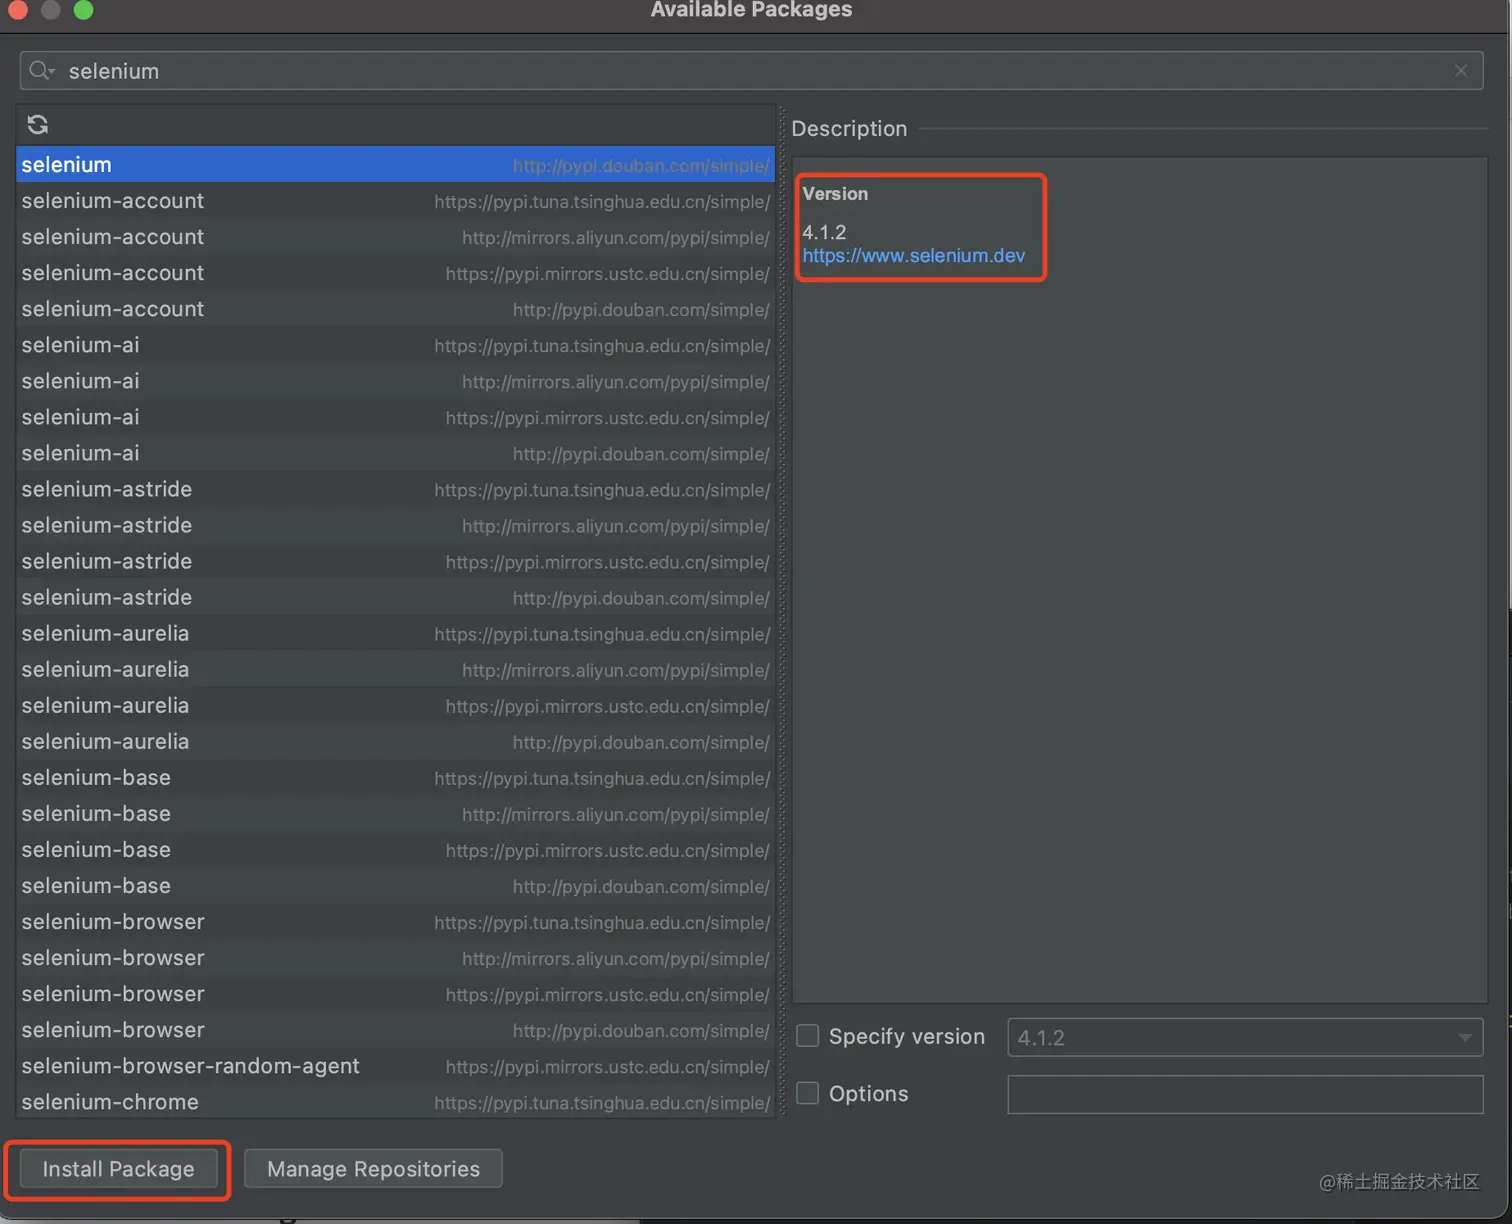Viewport: 1512px width, 1224px height.
Task: Select selenium-base from pypi.douban.com
Action: [395, 885]
